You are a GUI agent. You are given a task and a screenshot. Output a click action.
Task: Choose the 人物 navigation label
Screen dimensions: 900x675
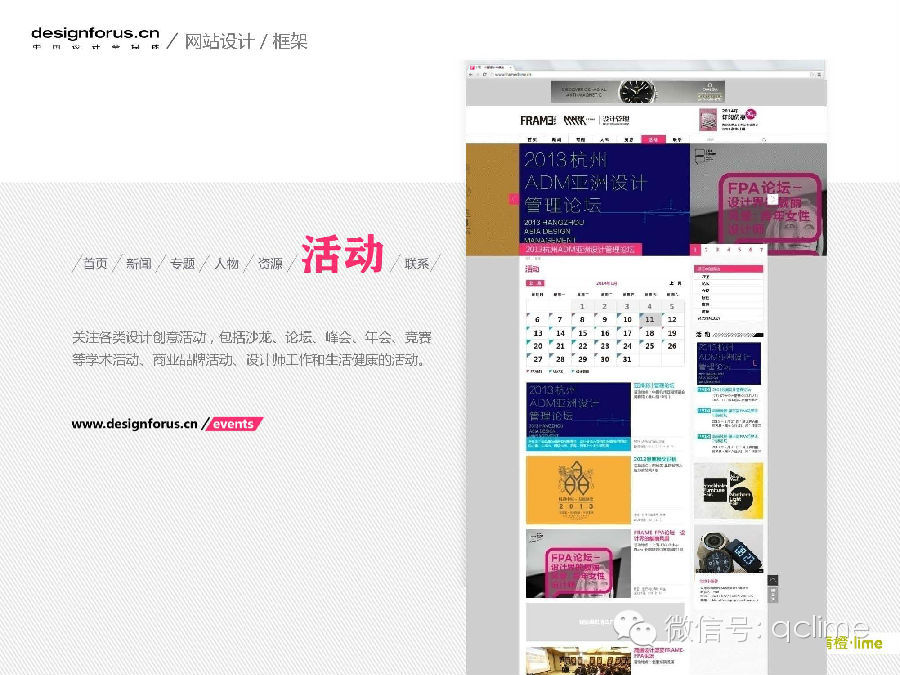pyautogui.click(x=226, y=263)
